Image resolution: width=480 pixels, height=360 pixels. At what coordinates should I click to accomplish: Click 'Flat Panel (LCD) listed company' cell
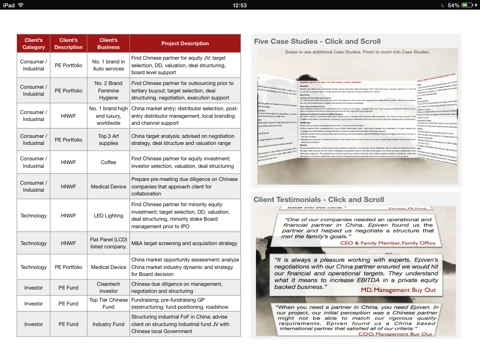pyautogui.click(x=108, y=243)
